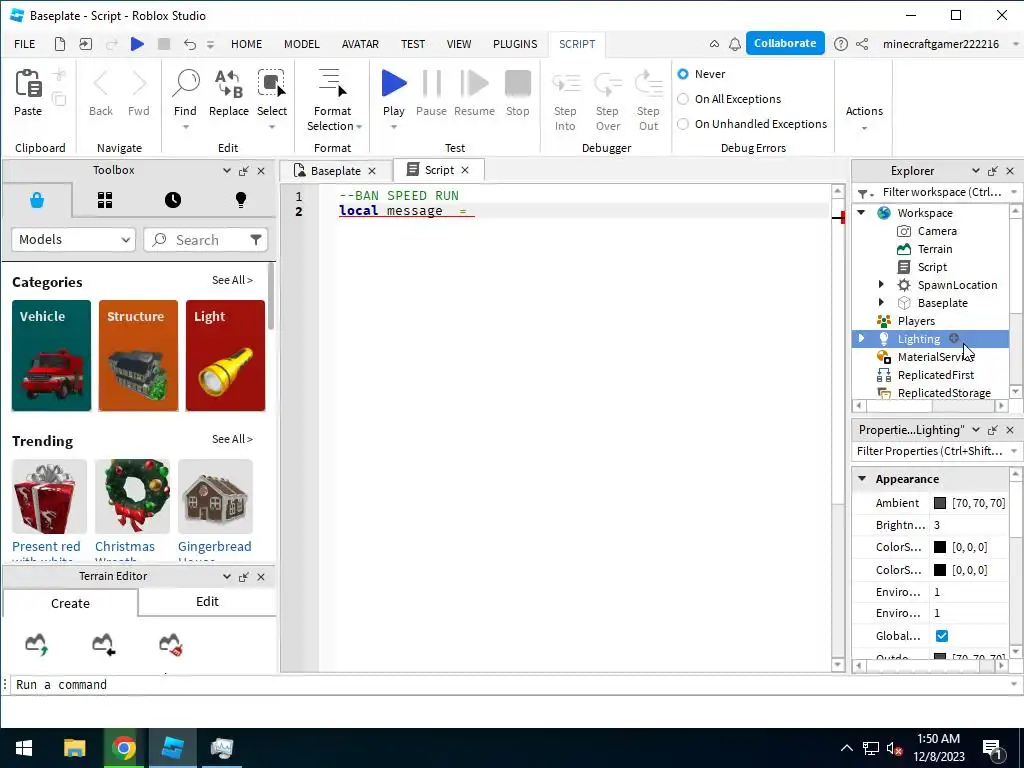Click the Select tool icon
The height and width of the screenshot is (768, 1024).
272,84
